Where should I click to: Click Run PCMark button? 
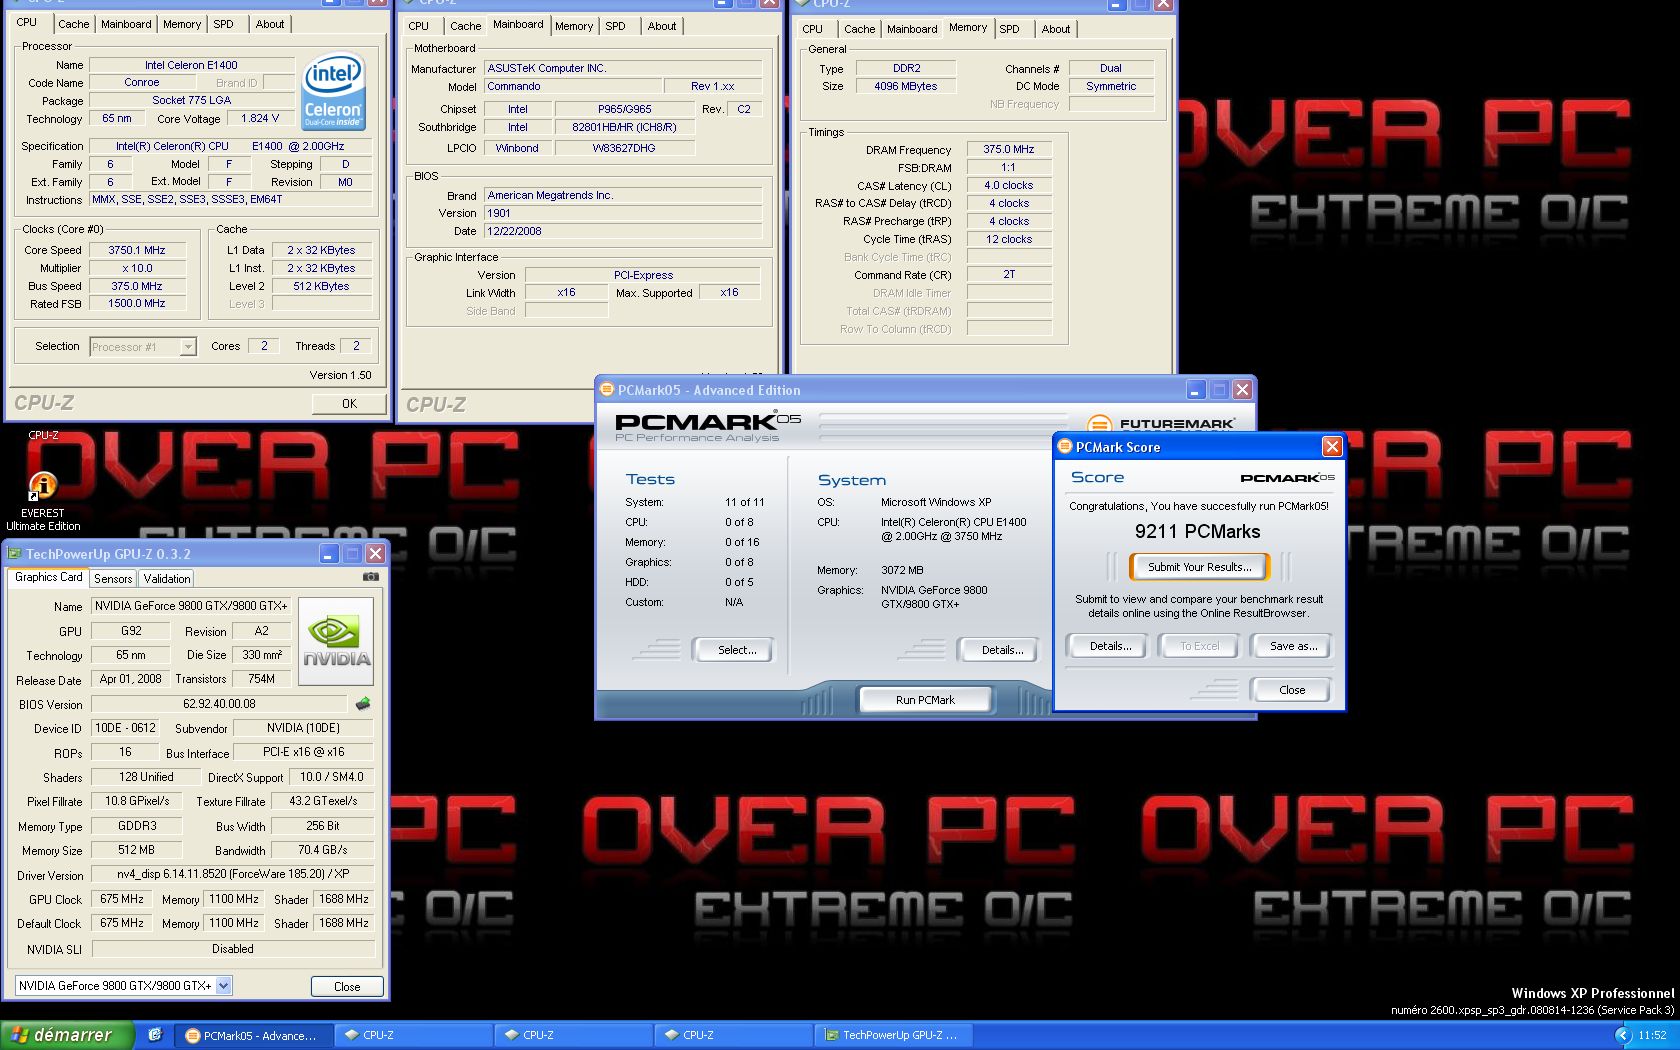[925, 700]
